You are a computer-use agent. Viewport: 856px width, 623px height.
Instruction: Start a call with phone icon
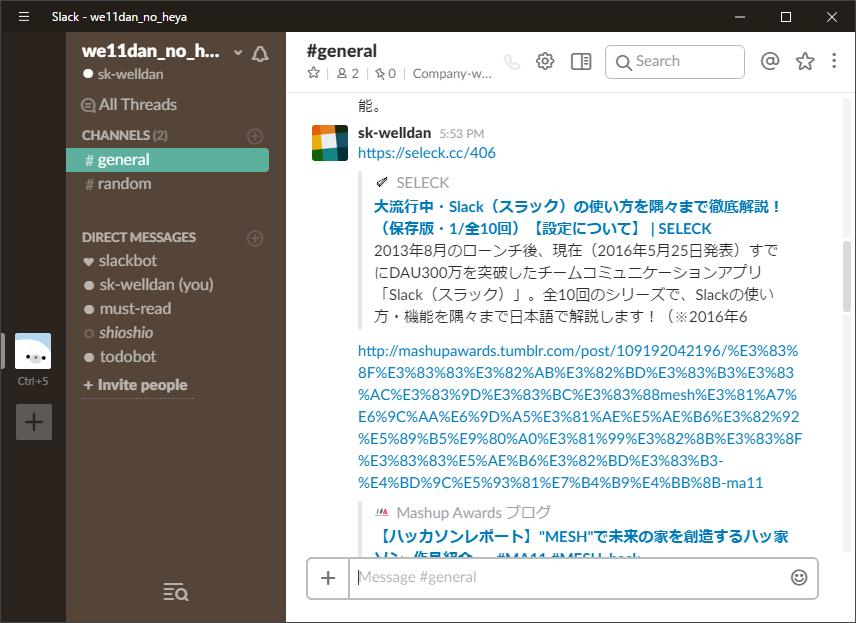coord(512,62)
